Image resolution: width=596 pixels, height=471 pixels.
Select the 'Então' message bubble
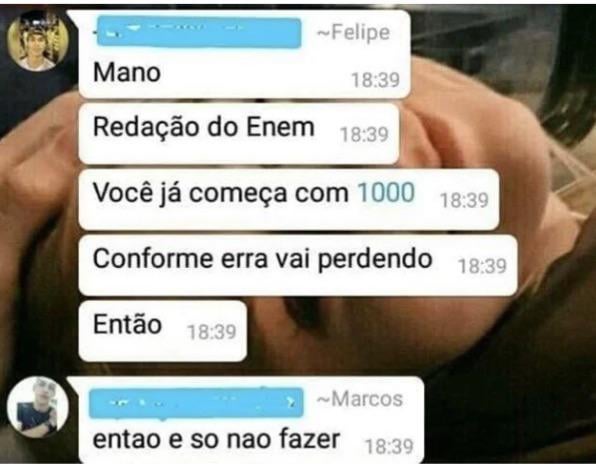[163, 331]
